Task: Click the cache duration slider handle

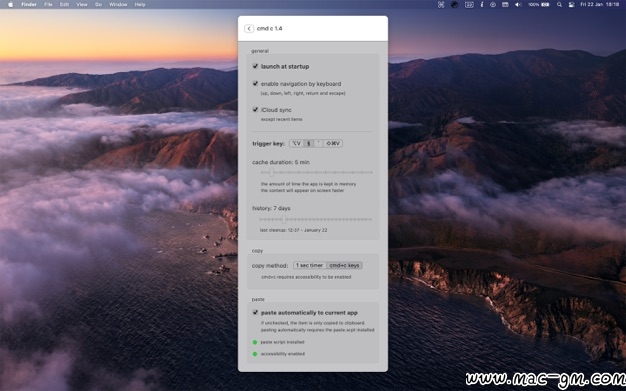Action: [271, 173]
